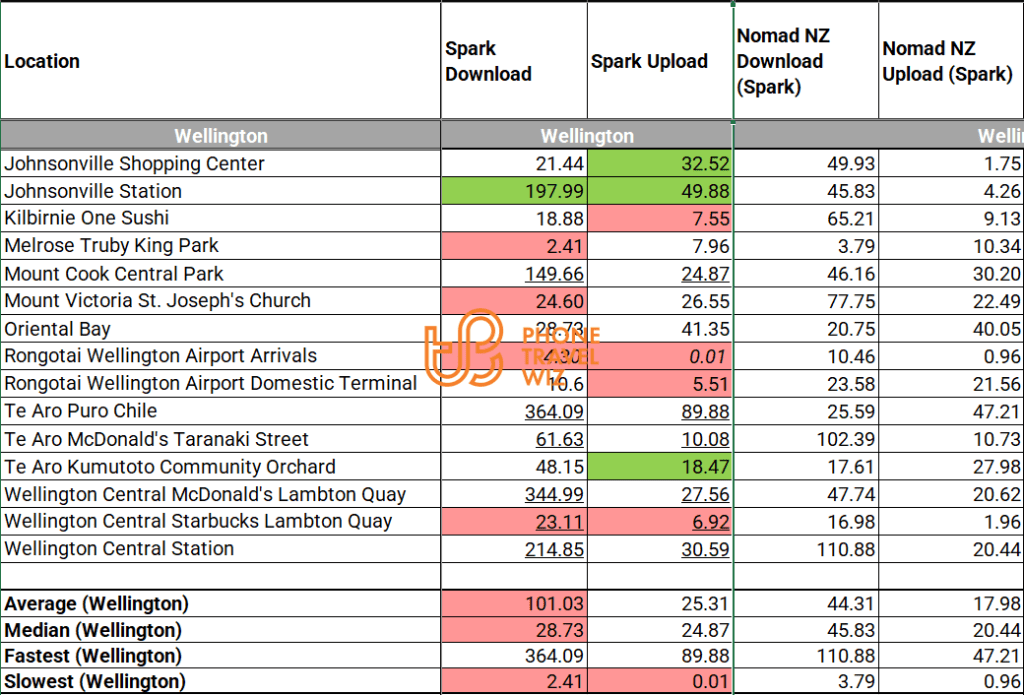Select the Johnsonville Shopping Center row label

coord(134,164)
